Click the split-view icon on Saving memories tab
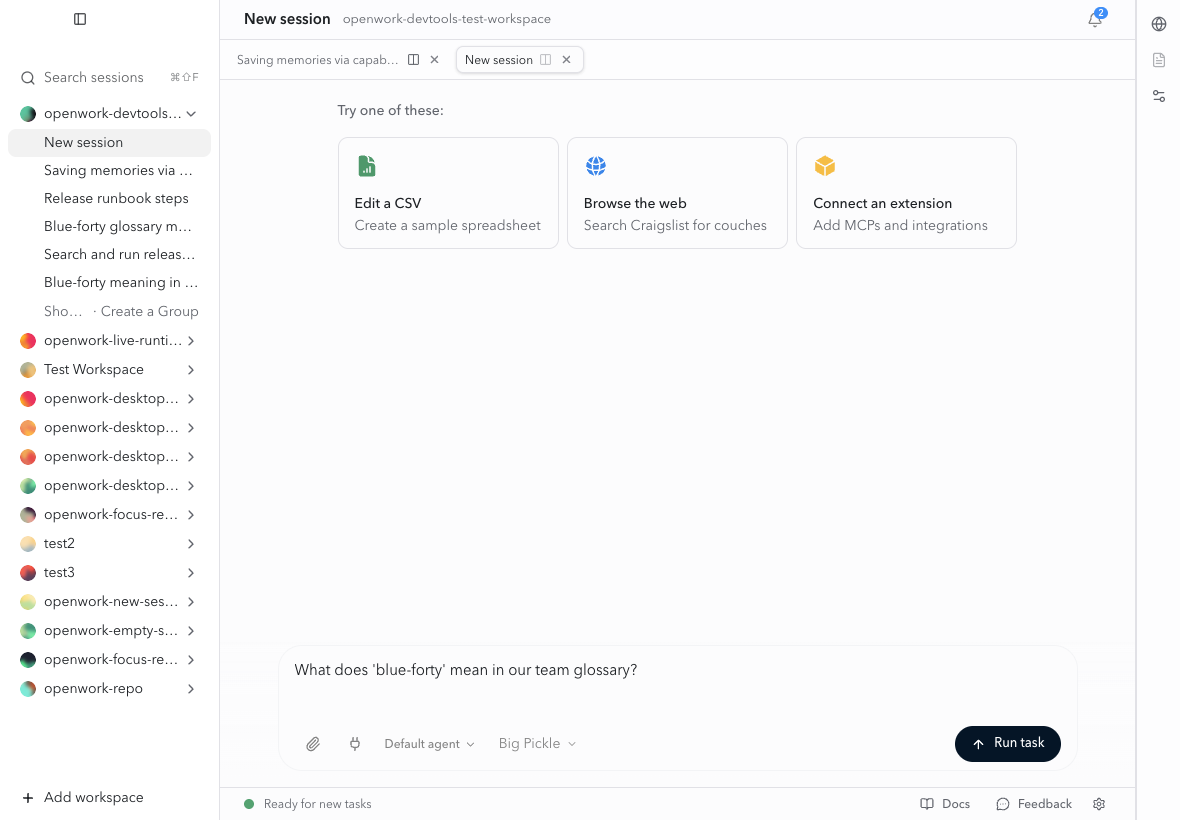The image size is (1180, 820). point(413,59)
